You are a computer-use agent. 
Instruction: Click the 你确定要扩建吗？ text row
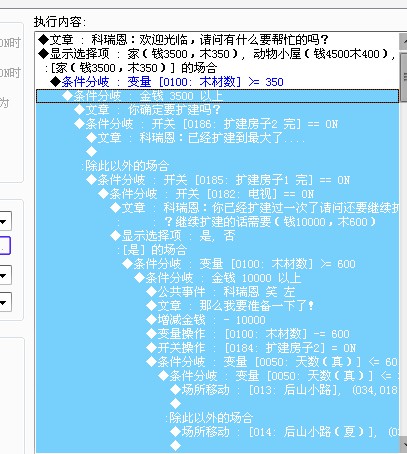coord(217,110)
